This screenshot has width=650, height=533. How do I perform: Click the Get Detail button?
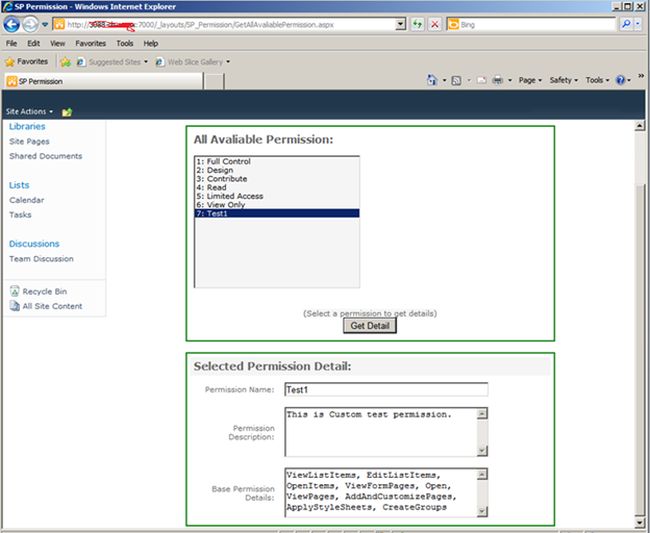[370, 326]
